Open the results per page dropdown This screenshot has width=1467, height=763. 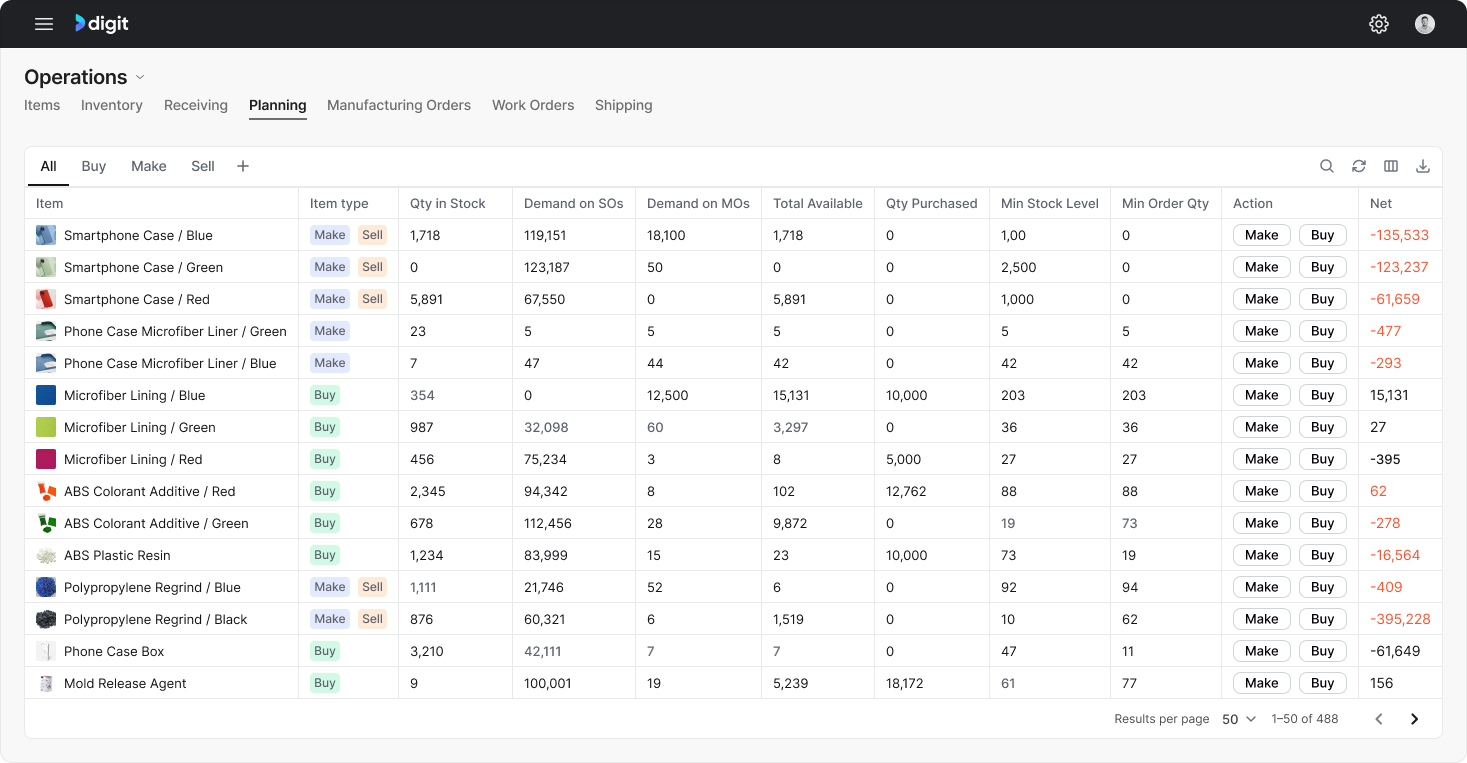[x=1239, y=719]
